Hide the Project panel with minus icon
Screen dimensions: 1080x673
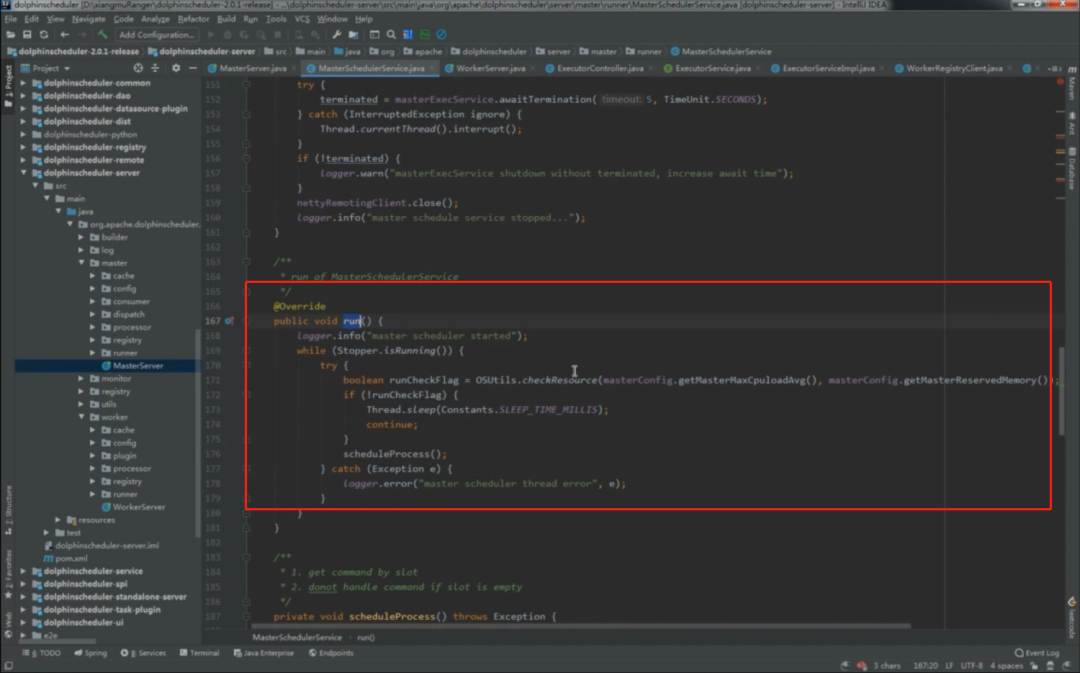[192, 68]
